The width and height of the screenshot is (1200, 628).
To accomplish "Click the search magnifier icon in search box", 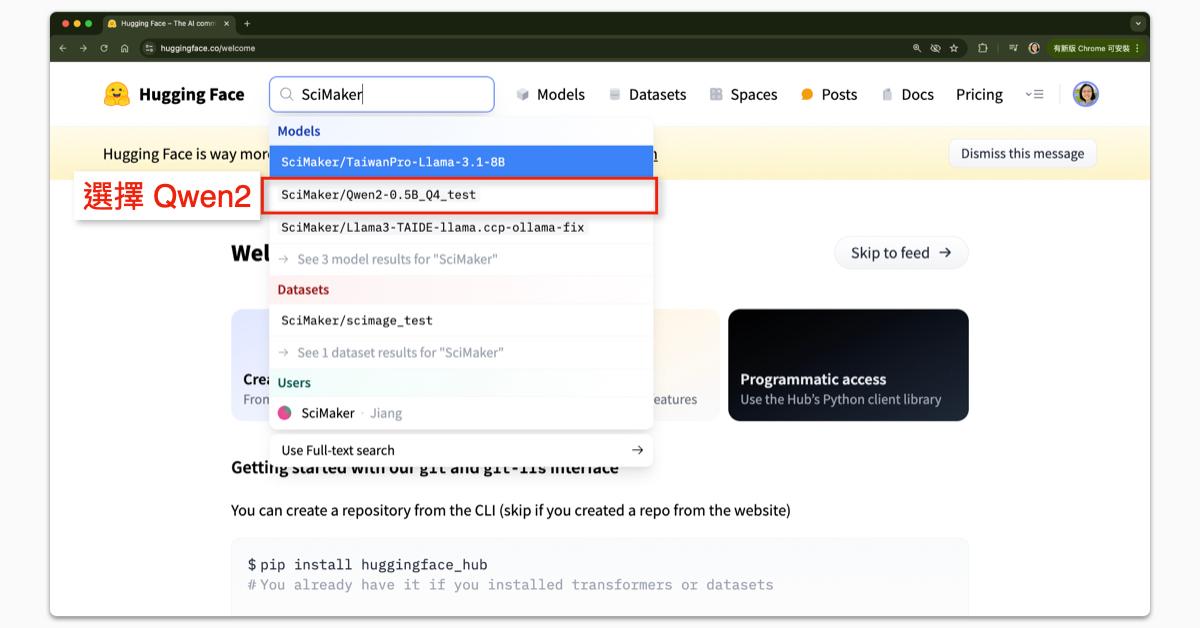I will (x=287, y=94).
